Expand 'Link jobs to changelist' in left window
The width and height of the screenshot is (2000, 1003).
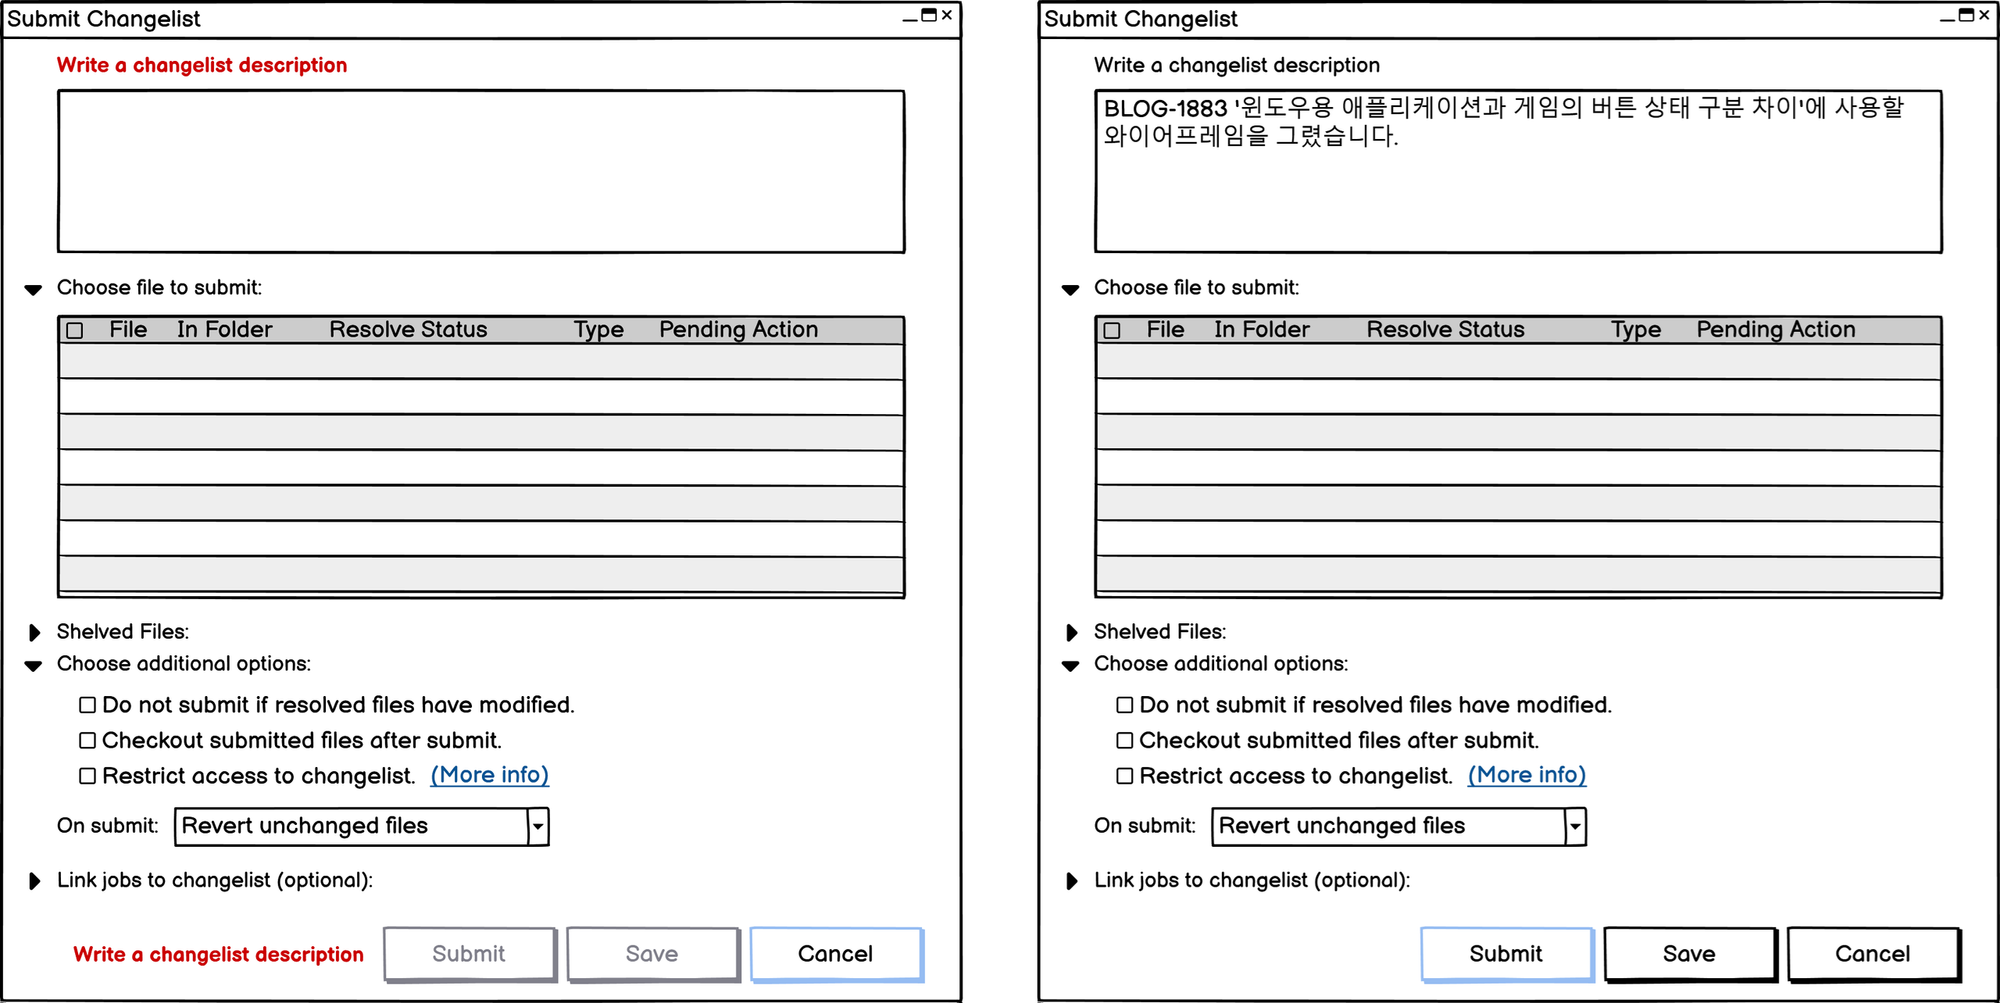click(35, 881)
